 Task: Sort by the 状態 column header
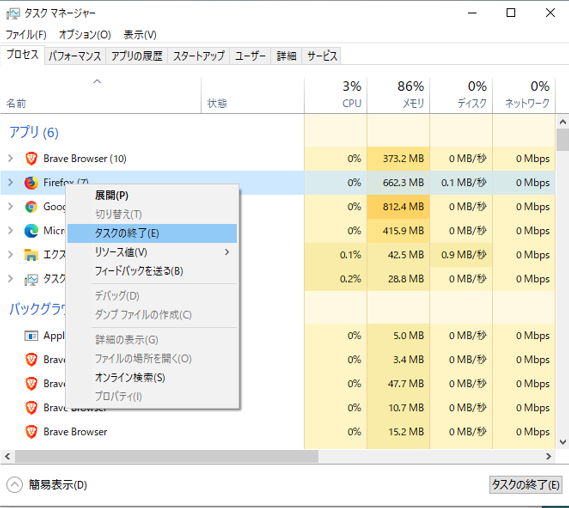[253, 95]
